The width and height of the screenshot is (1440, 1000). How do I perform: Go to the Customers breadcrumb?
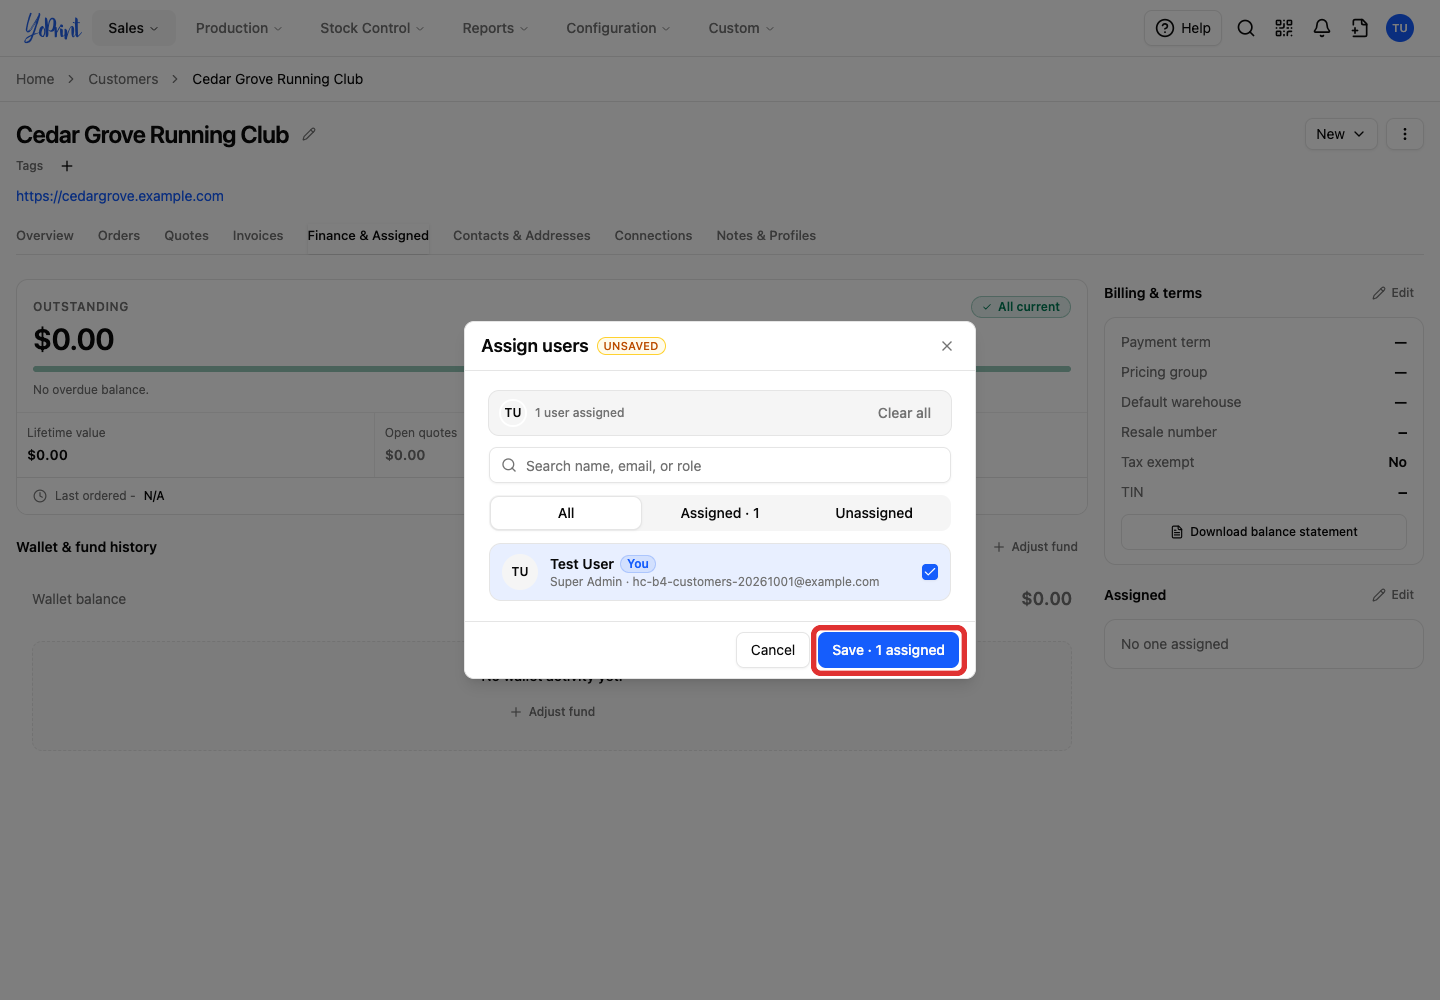point(123,79)
